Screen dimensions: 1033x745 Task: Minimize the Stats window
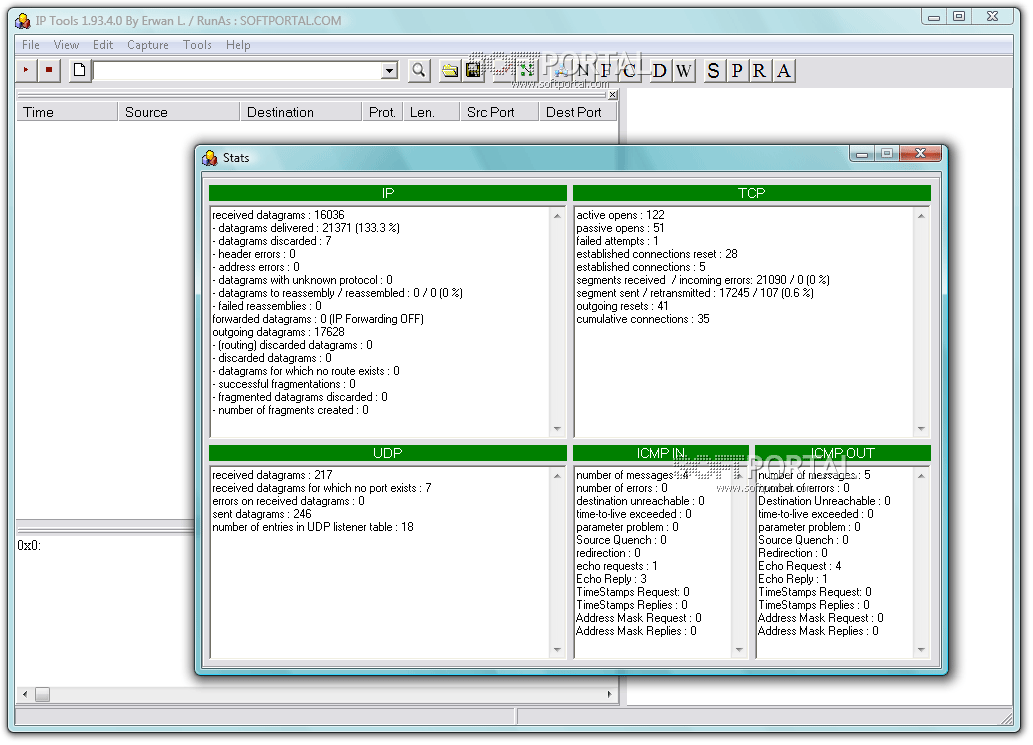click(862, 153)
